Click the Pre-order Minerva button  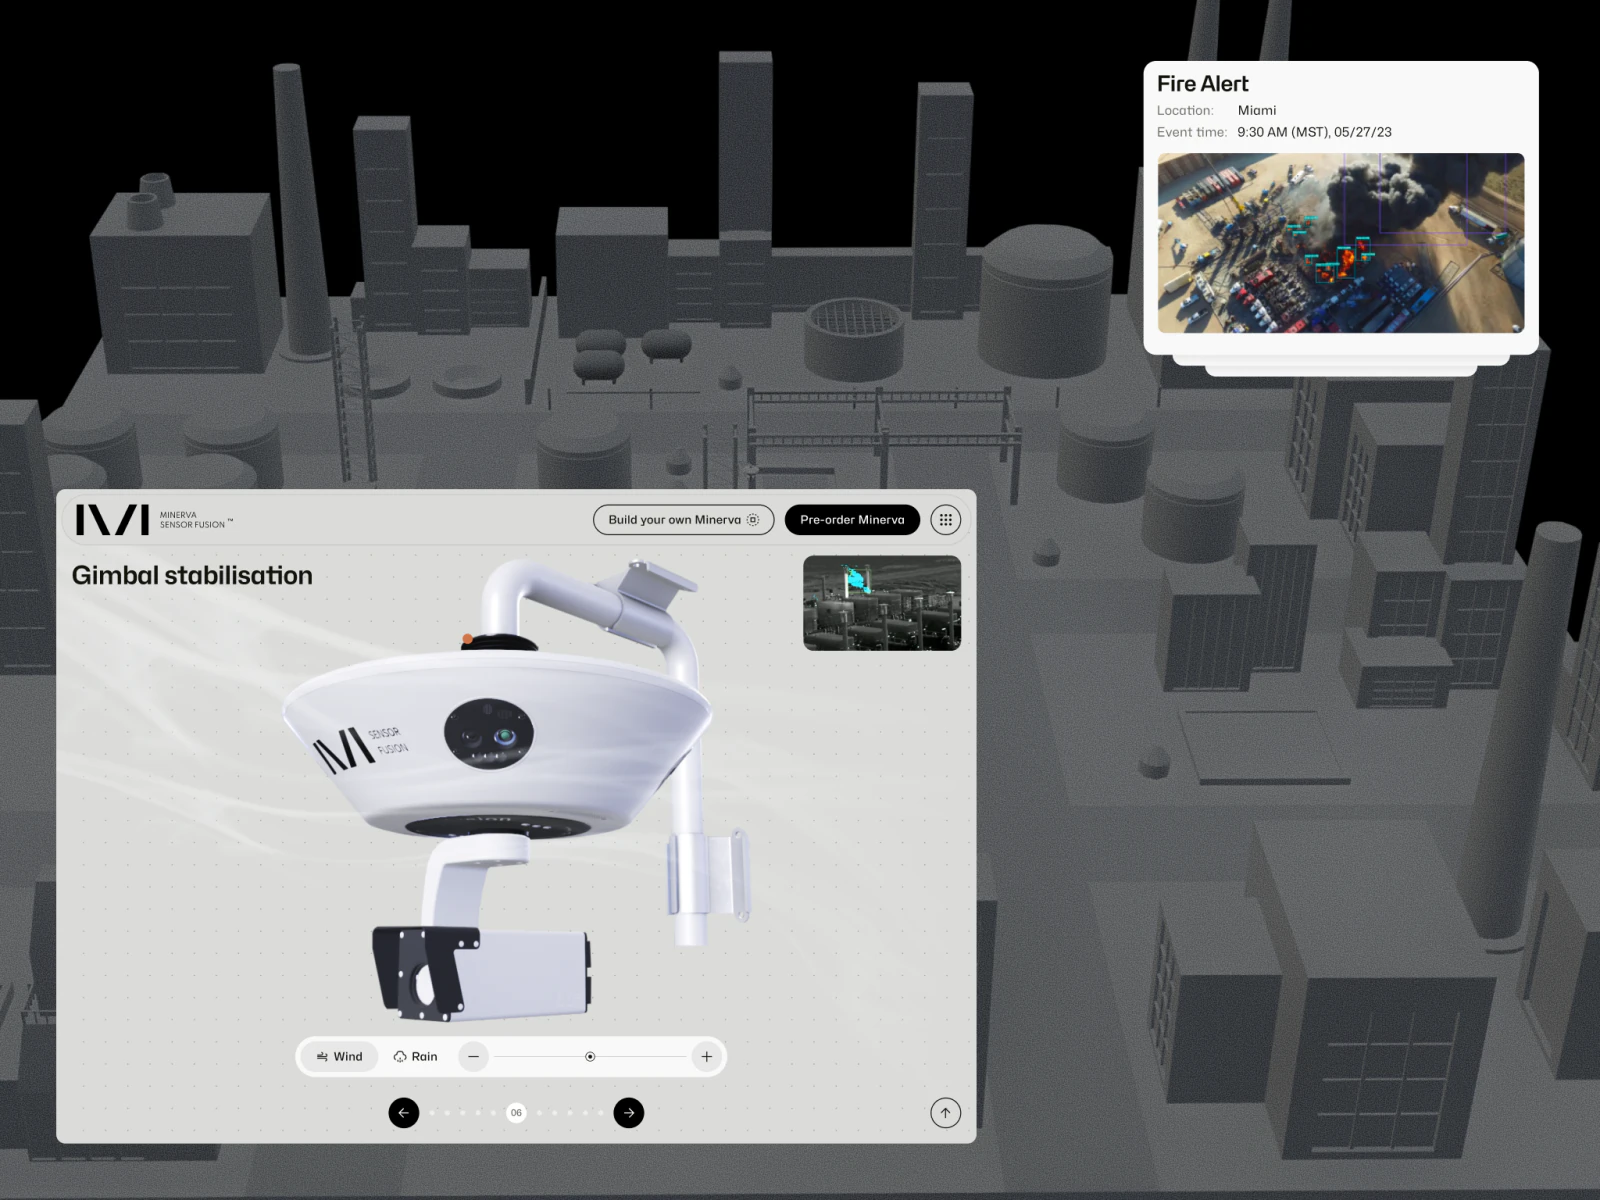(852, 520)
